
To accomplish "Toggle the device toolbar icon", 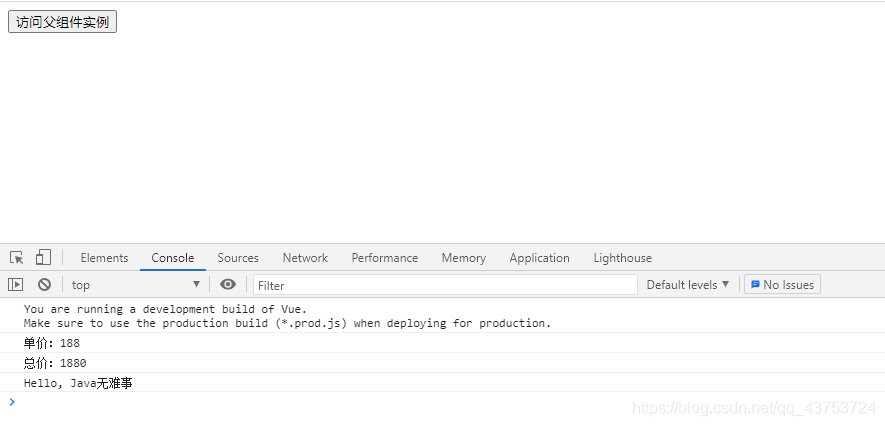I will point(43,258).
